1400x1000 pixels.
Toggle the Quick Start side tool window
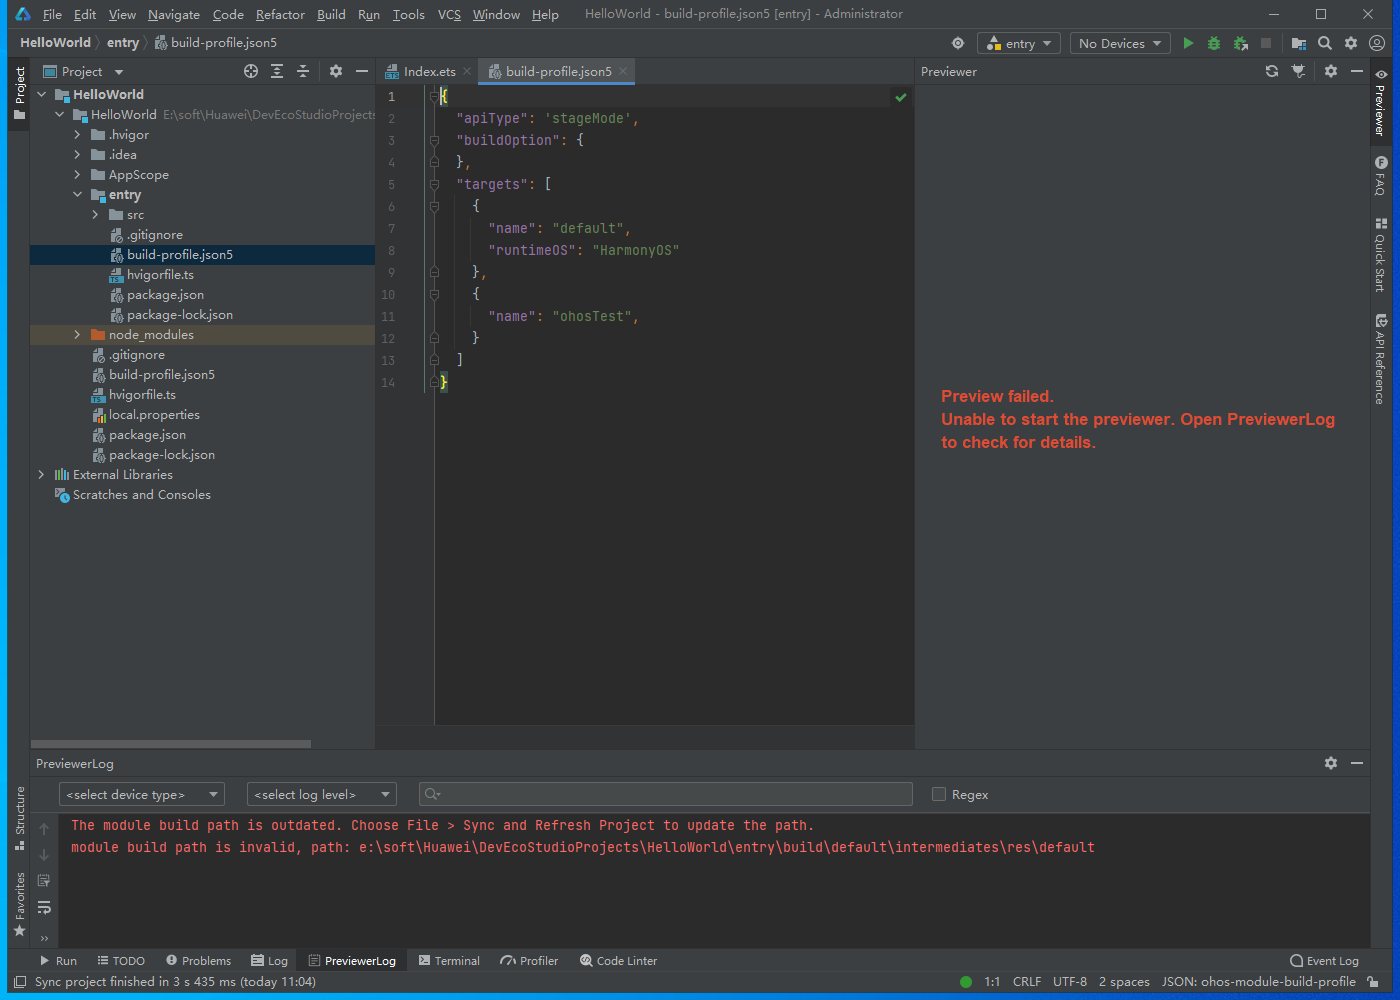[1381, 254]
